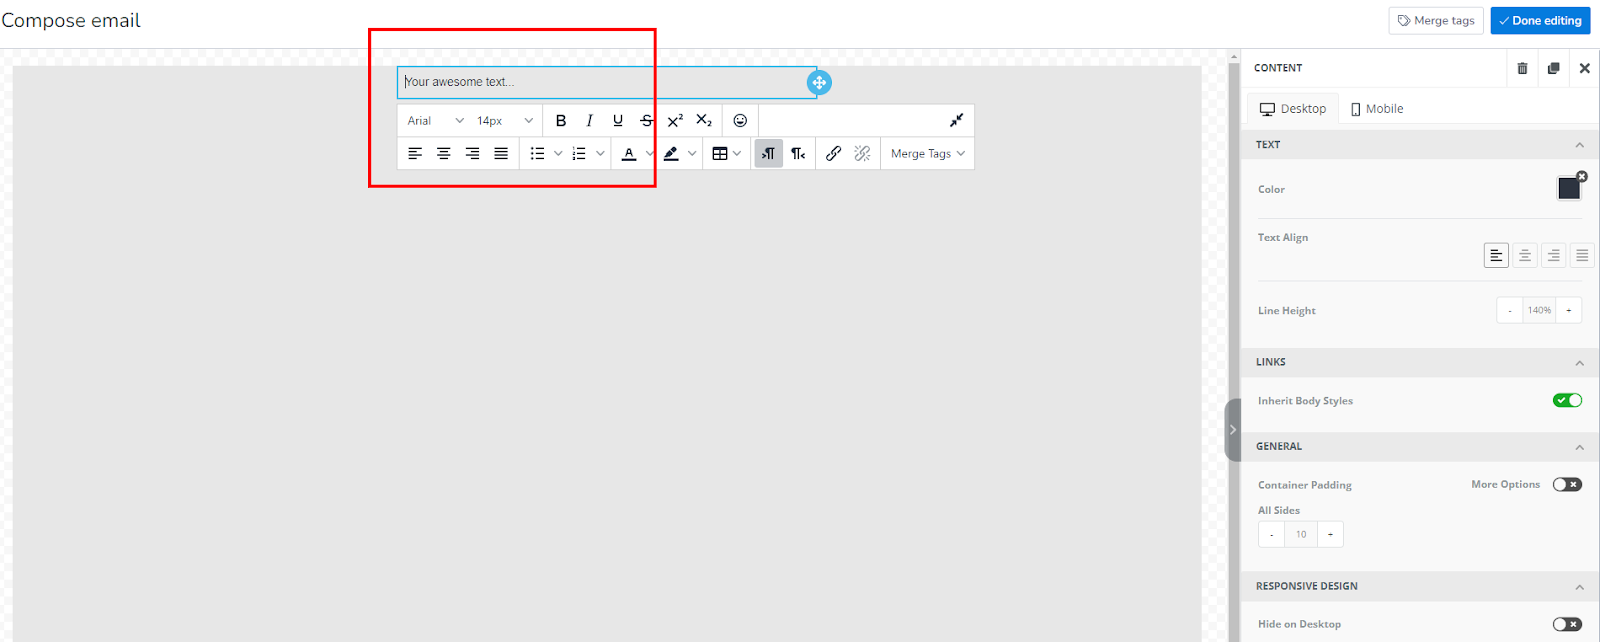Delete the content block with trash icon

pos(1522,68)
